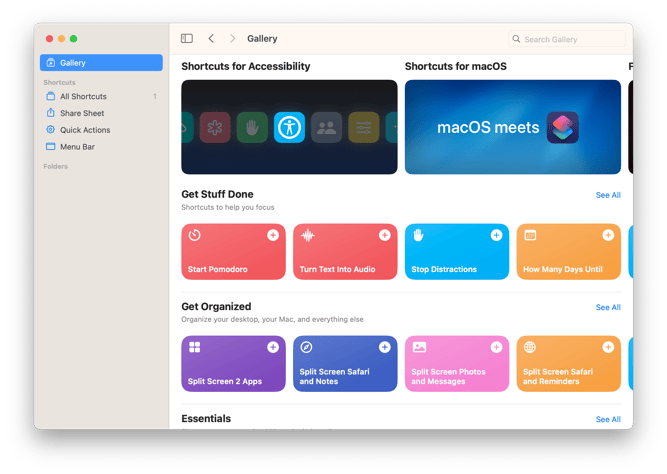Open the macOS meets Shortcuts banner
Screen dimensions: 667x474
(x=513, y=127)
